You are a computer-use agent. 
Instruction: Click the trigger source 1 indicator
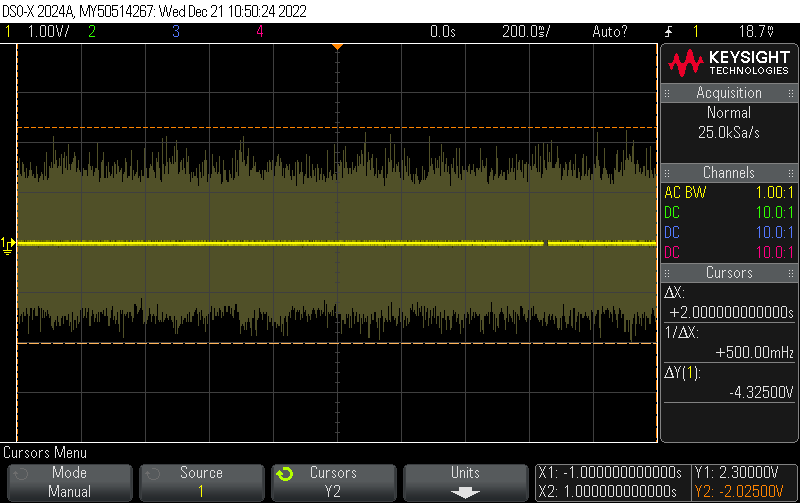(x=695, y=32)
